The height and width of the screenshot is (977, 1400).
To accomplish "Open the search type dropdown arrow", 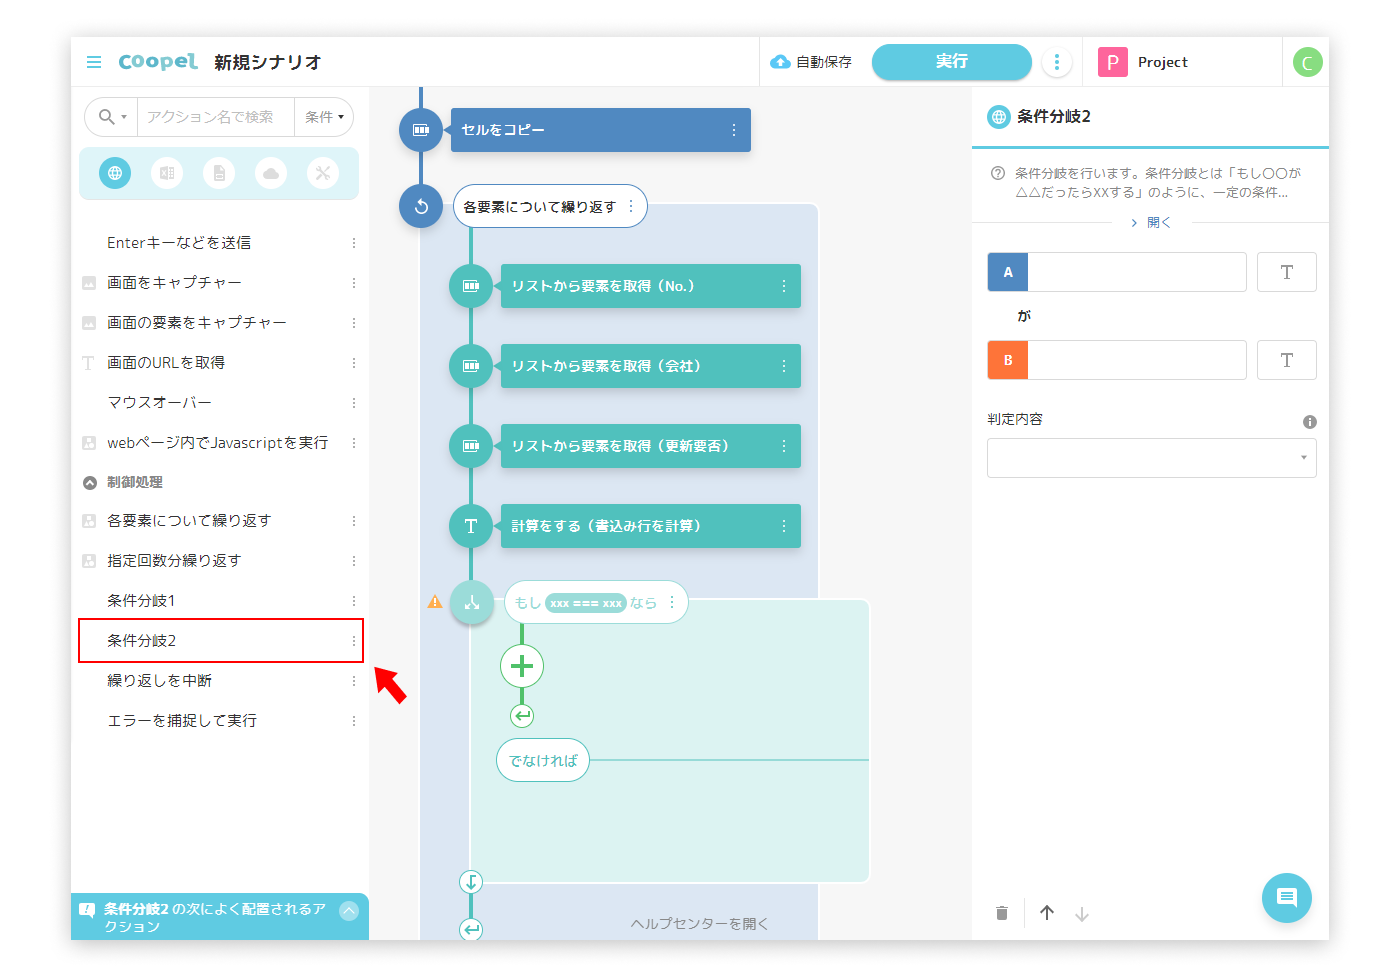I will 124,117.
